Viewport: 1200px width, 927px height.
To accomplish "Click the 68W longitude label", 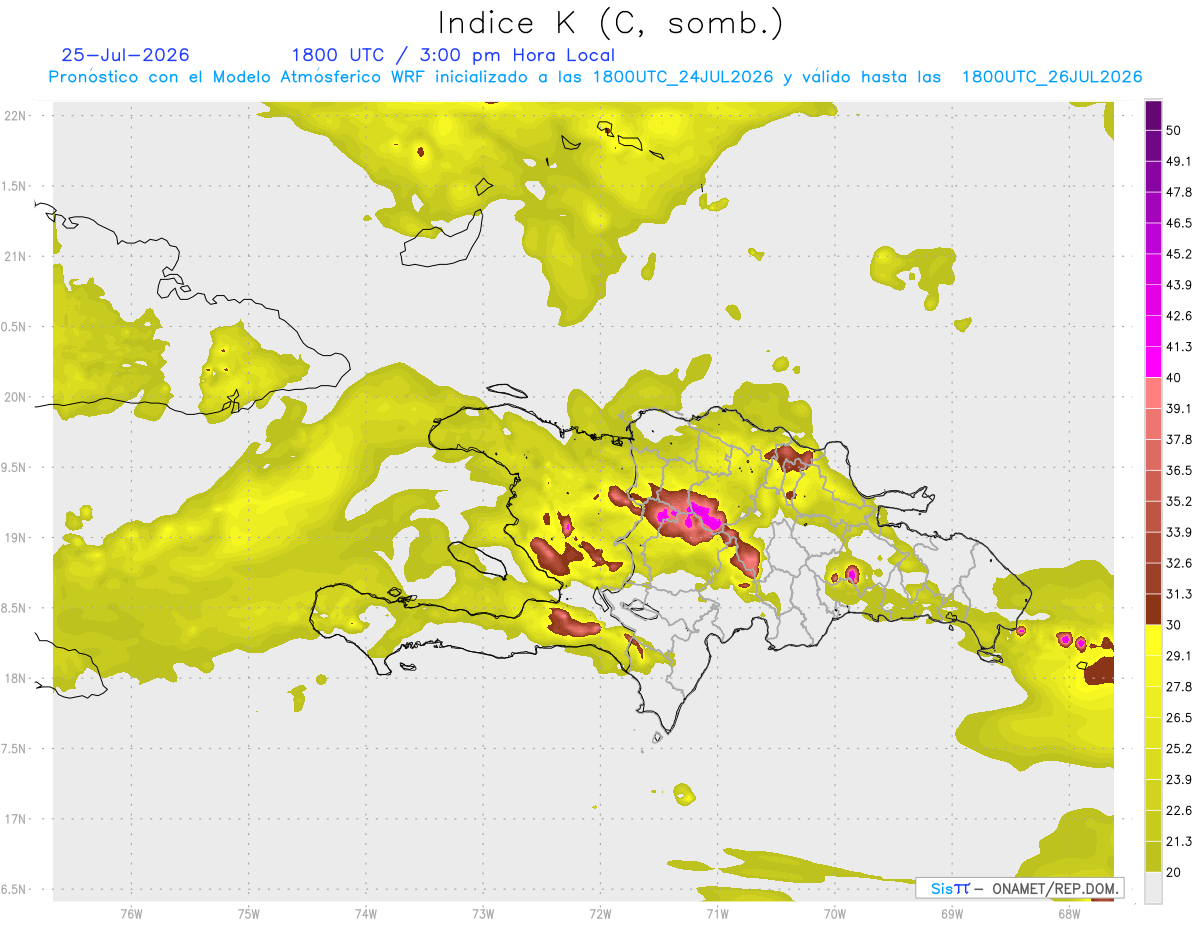I will click(x=1069, y=913).
